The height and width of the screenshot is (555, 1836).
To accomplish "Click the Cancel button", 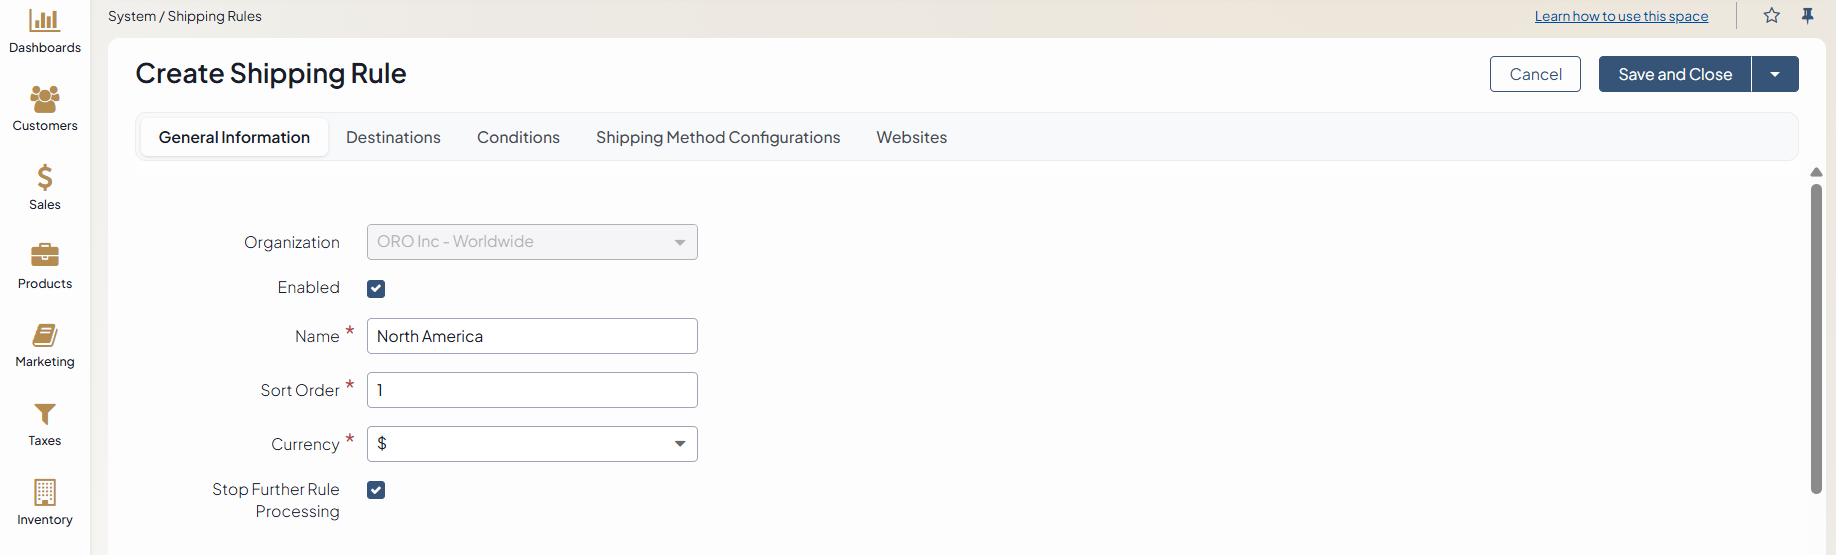I will [1535, 74].
